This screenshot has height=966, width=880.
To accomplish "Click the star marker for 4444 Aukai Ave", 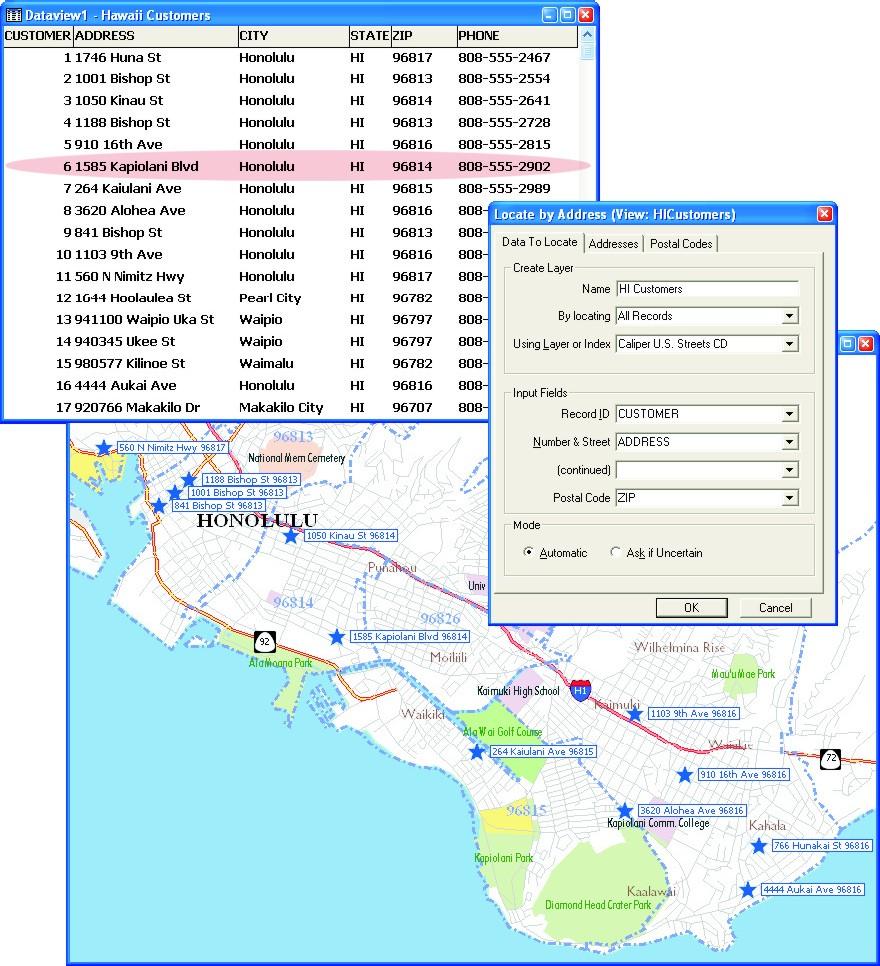I will click(748, 890).
